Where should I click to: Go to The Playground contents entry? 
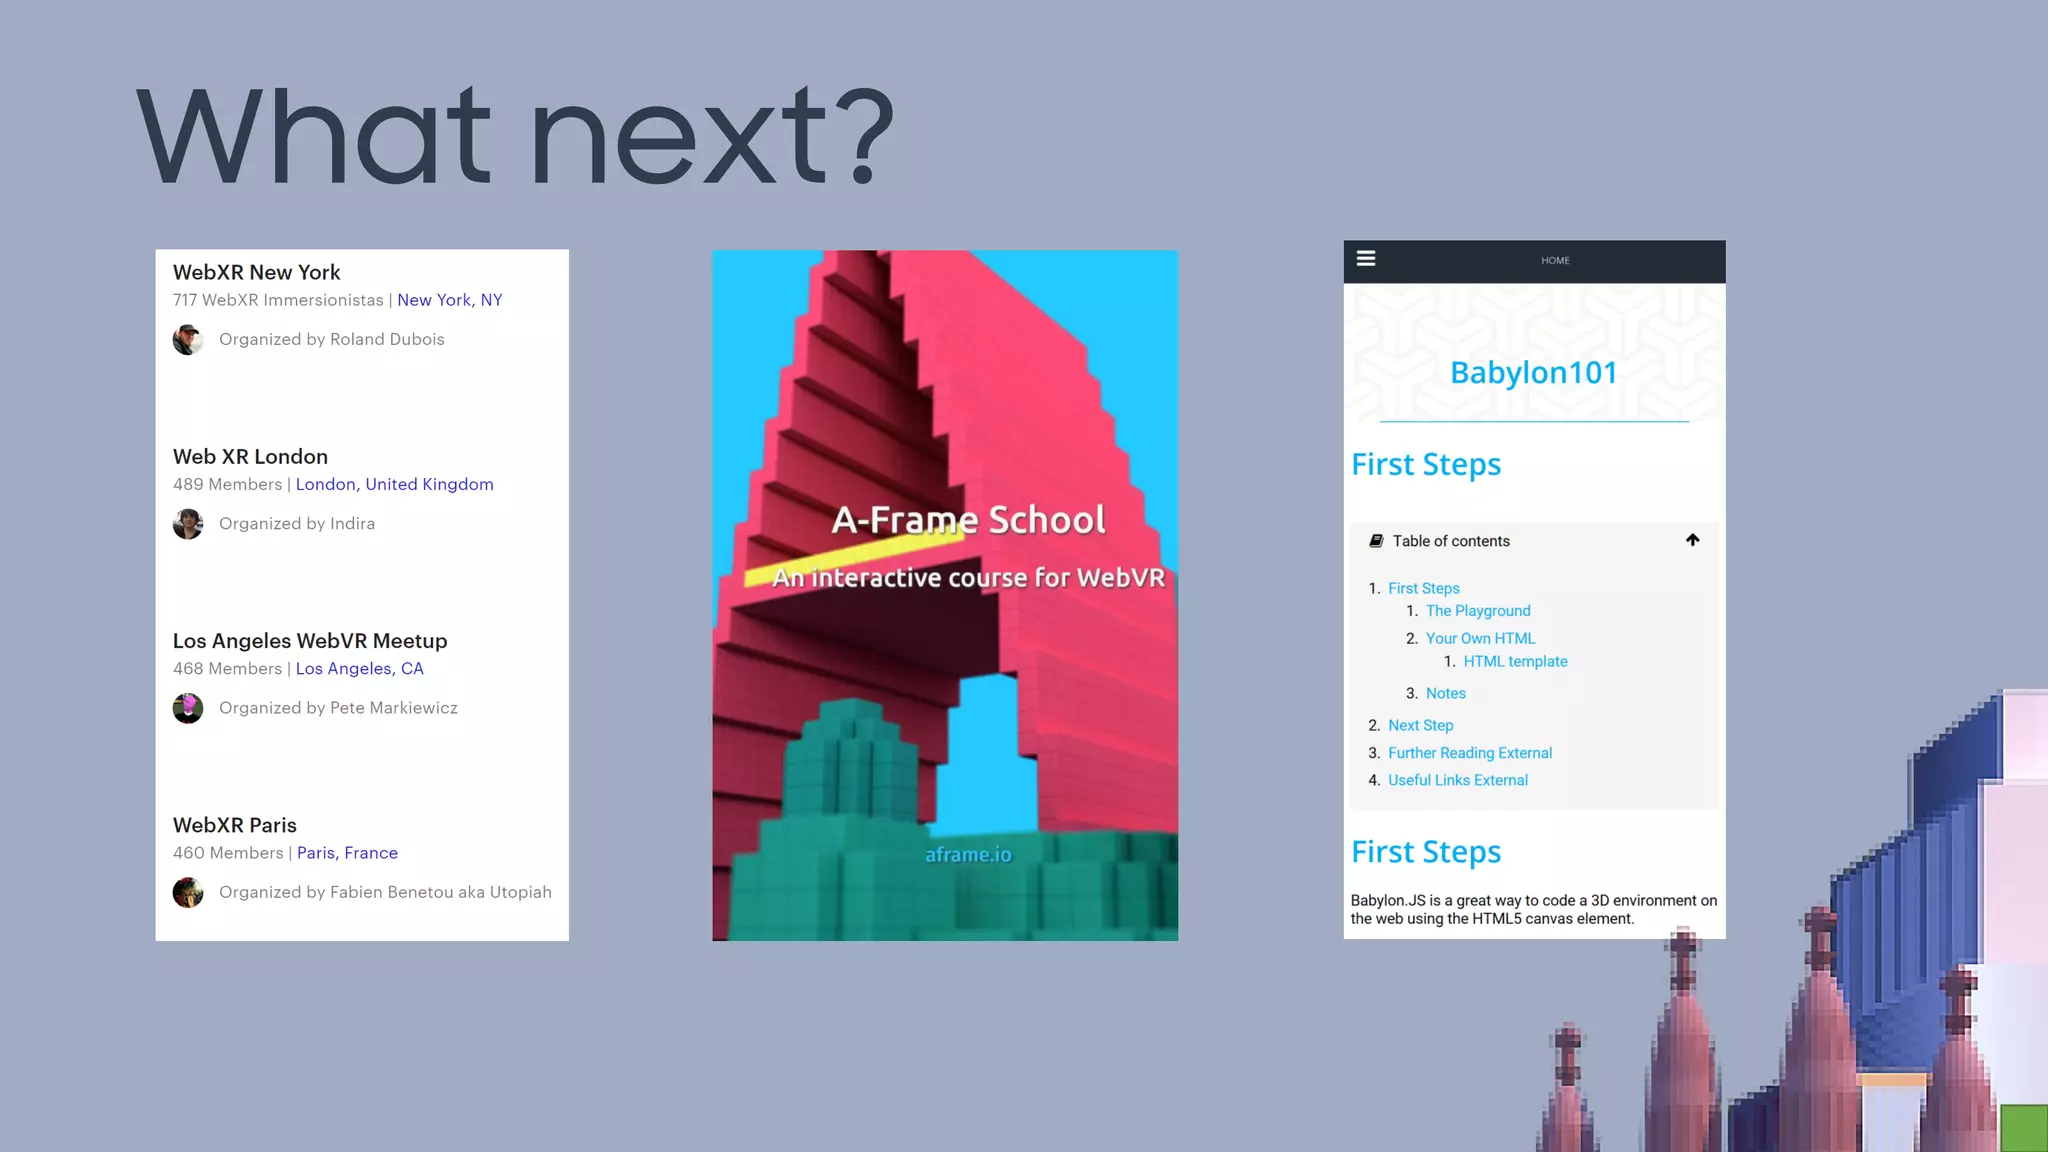1477,611
